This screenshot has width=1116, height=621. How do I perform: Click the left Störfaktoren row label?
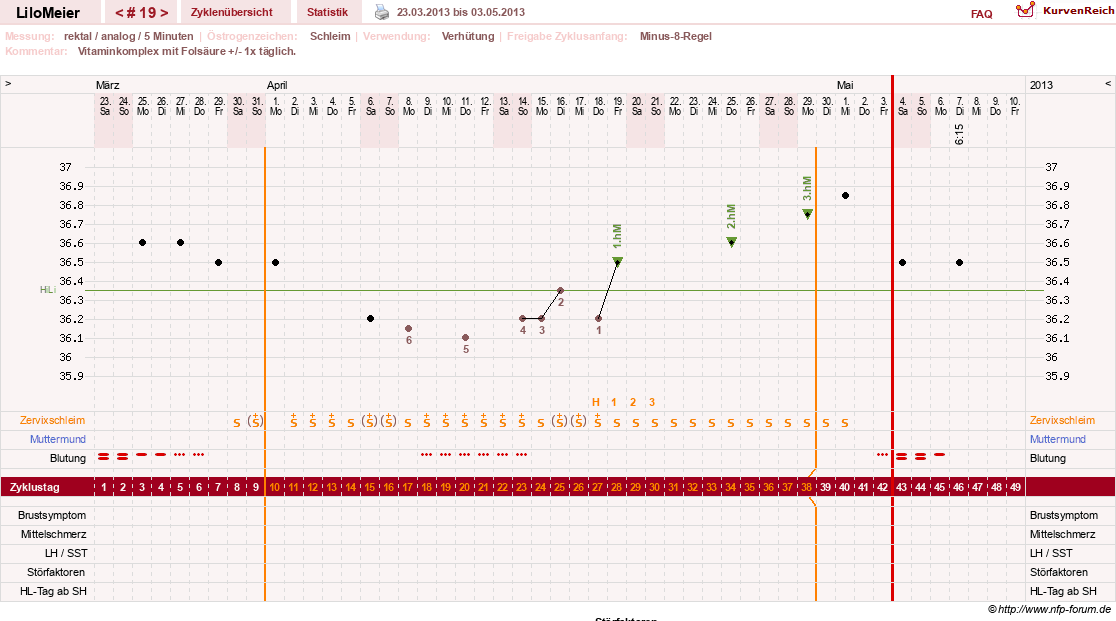click(x=57, y=572)
